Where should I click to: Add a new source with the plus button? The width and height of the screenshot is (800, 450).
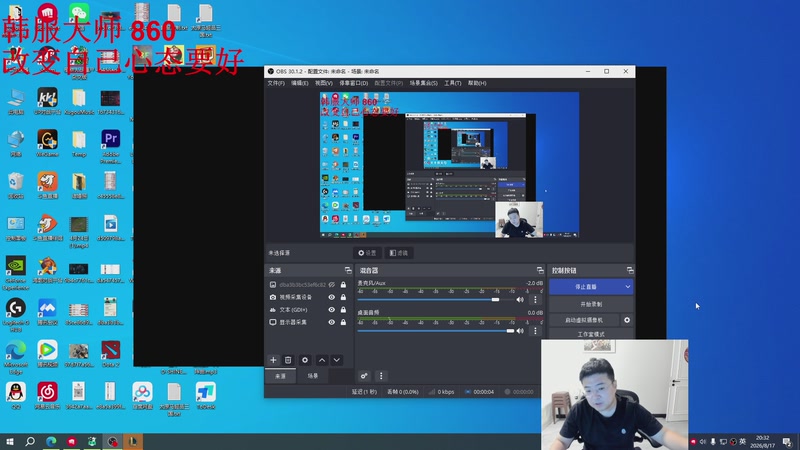273,360
